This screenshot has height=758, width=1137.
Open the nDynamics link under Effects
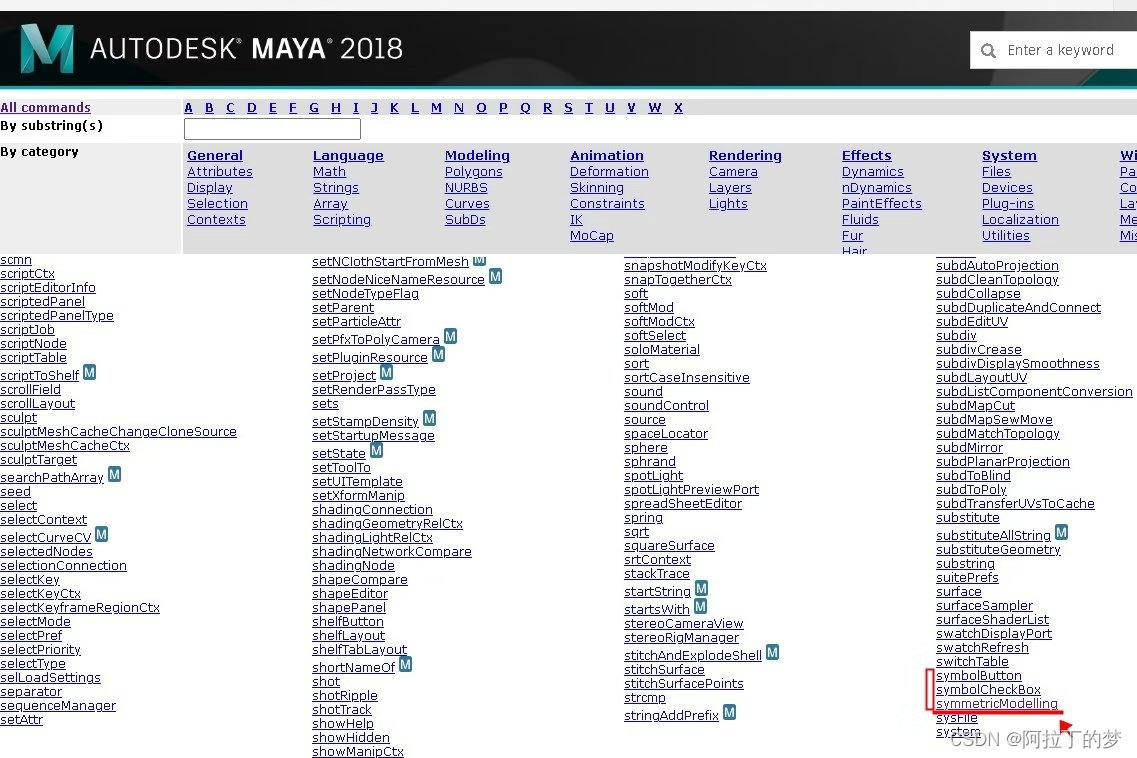877,187
